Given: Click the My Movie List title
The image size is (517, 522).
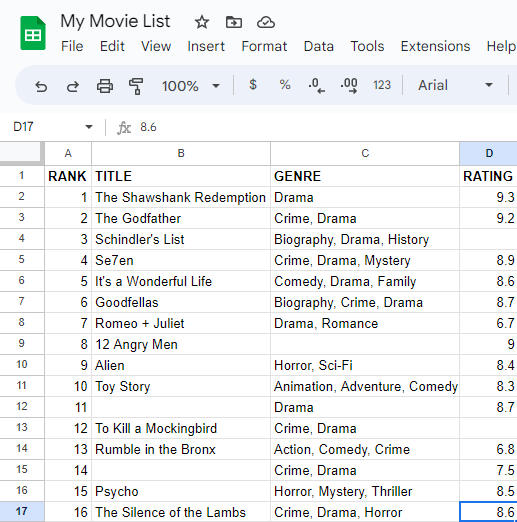Looking at the screenshot, I should (x=115, y=21).
